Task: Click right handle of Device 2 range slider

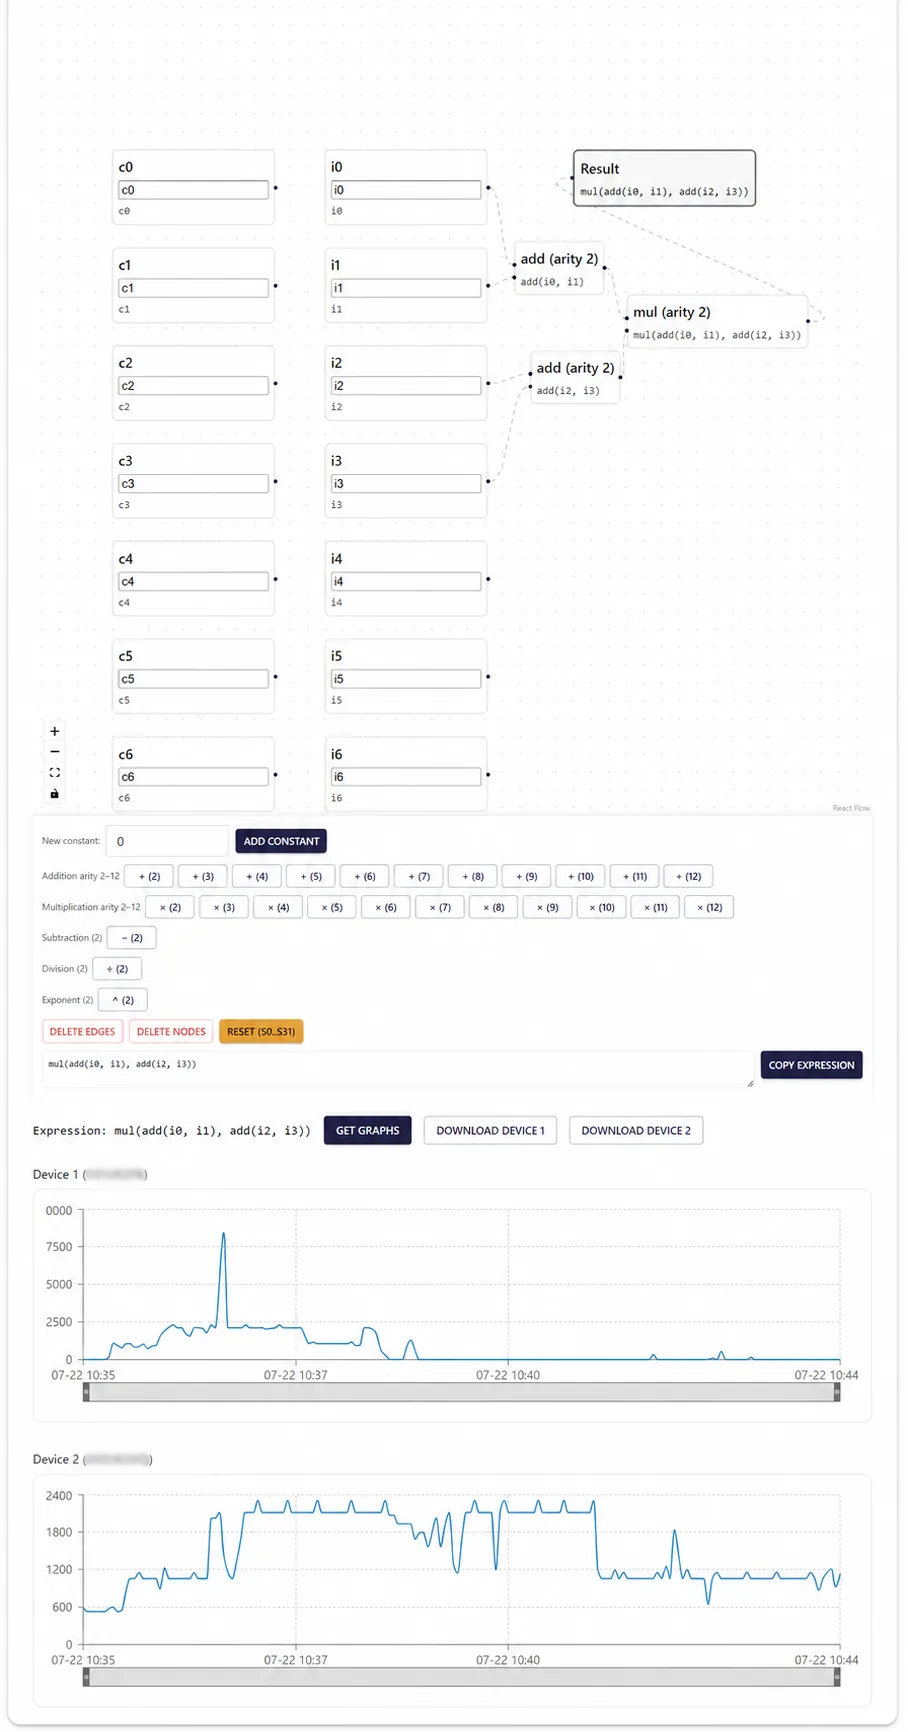Action: pos(837,1678)
